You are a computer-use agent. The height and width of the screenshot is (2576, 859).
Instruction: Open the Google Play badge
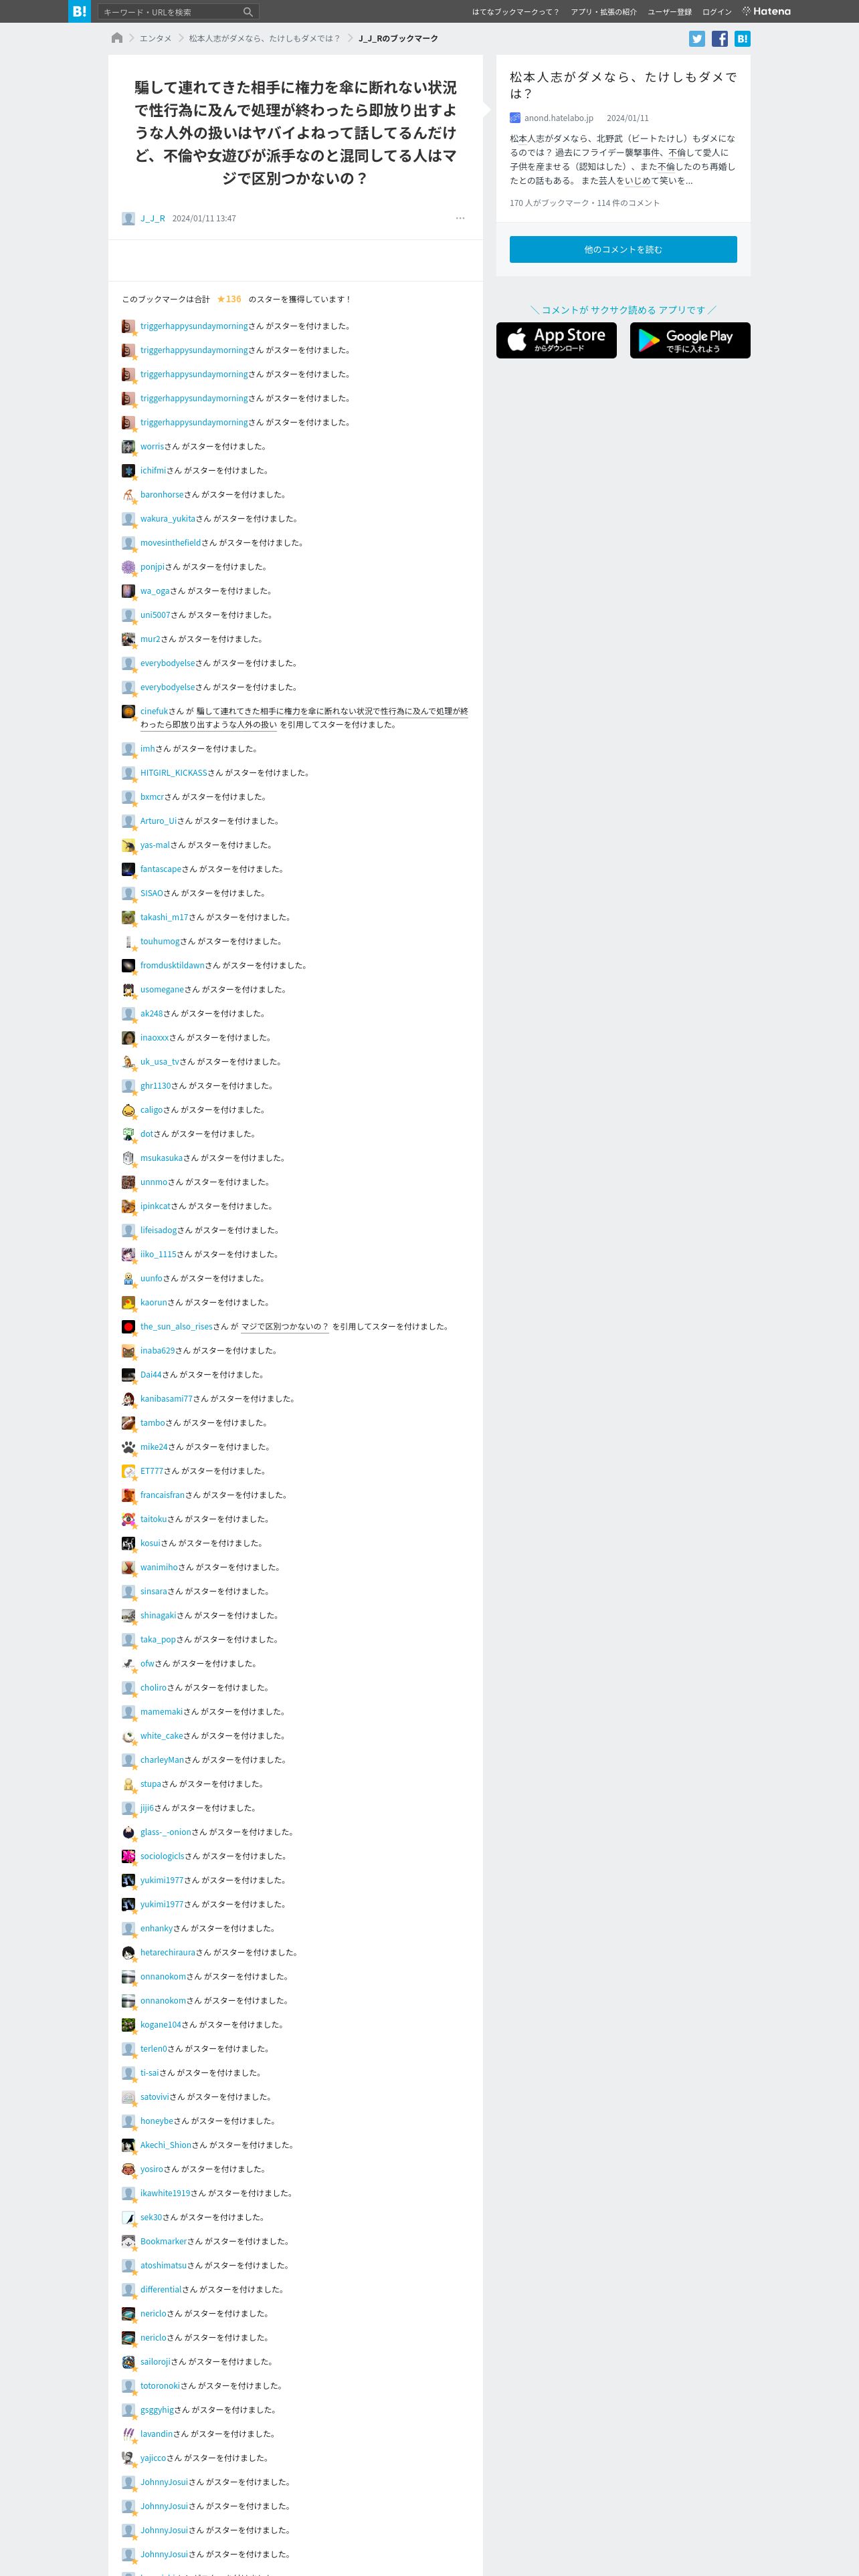click(690, 340)
